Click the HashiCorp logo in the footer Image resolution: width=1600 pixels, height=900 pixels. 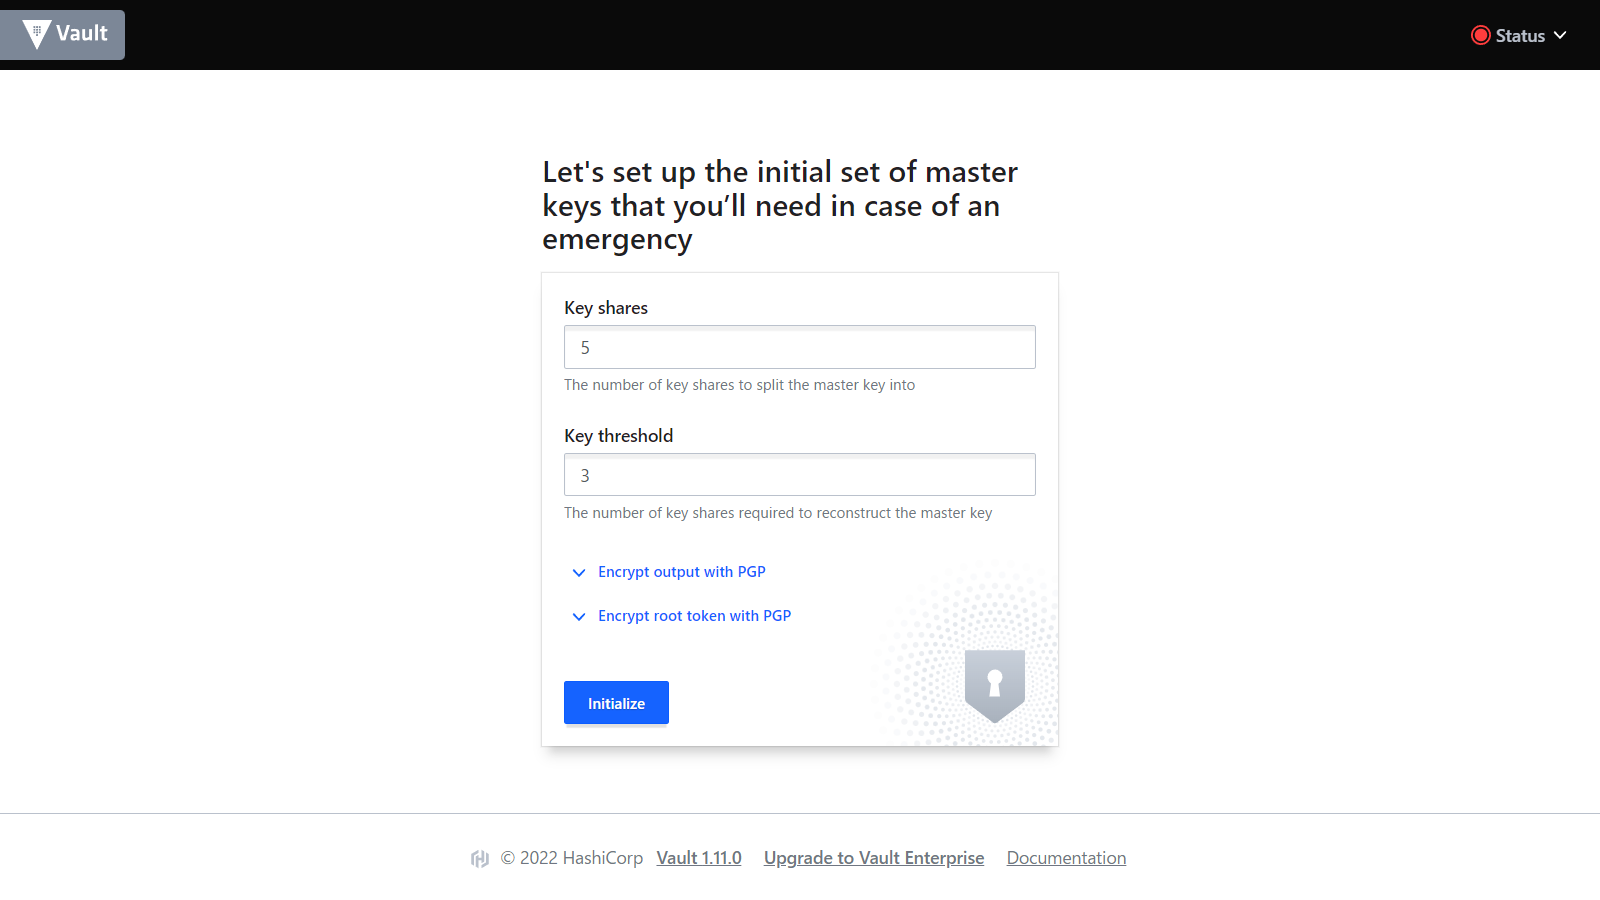click(x=480, y=859)
